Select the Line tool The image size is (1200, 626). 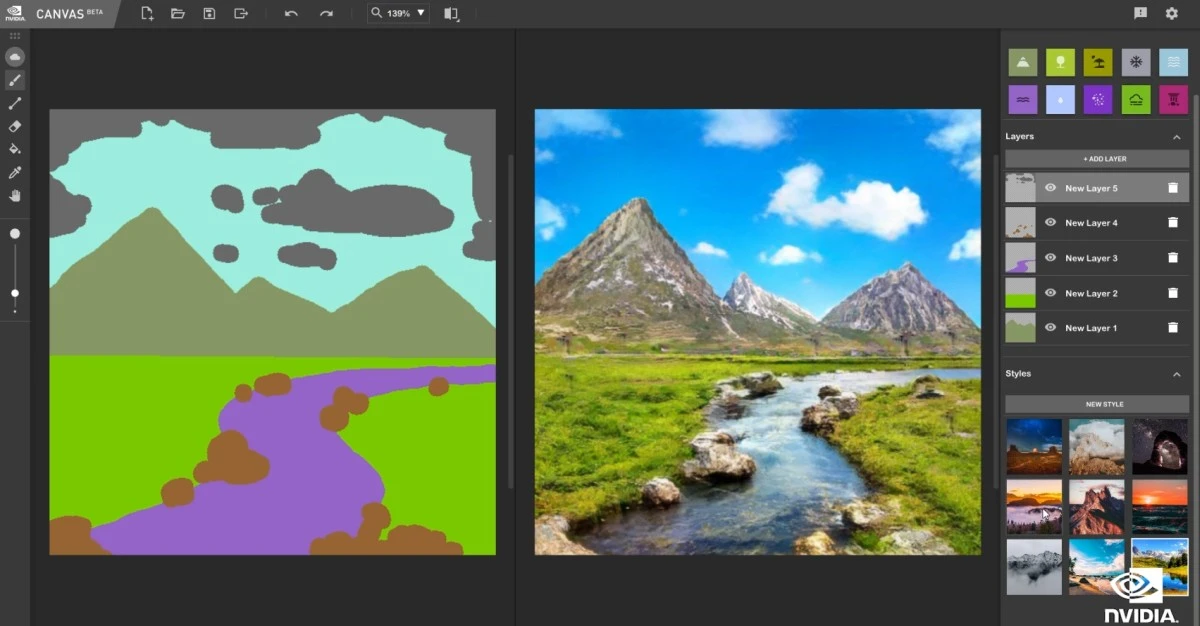point(14,103)
